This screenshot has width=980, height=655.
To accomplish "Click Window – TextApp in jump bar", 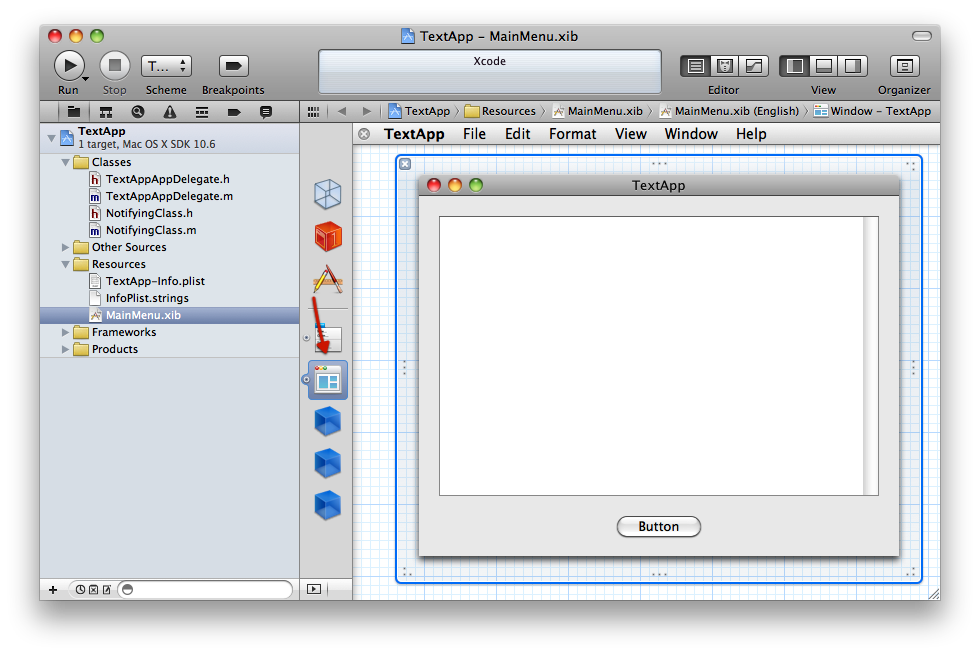I will click(872, 111).
